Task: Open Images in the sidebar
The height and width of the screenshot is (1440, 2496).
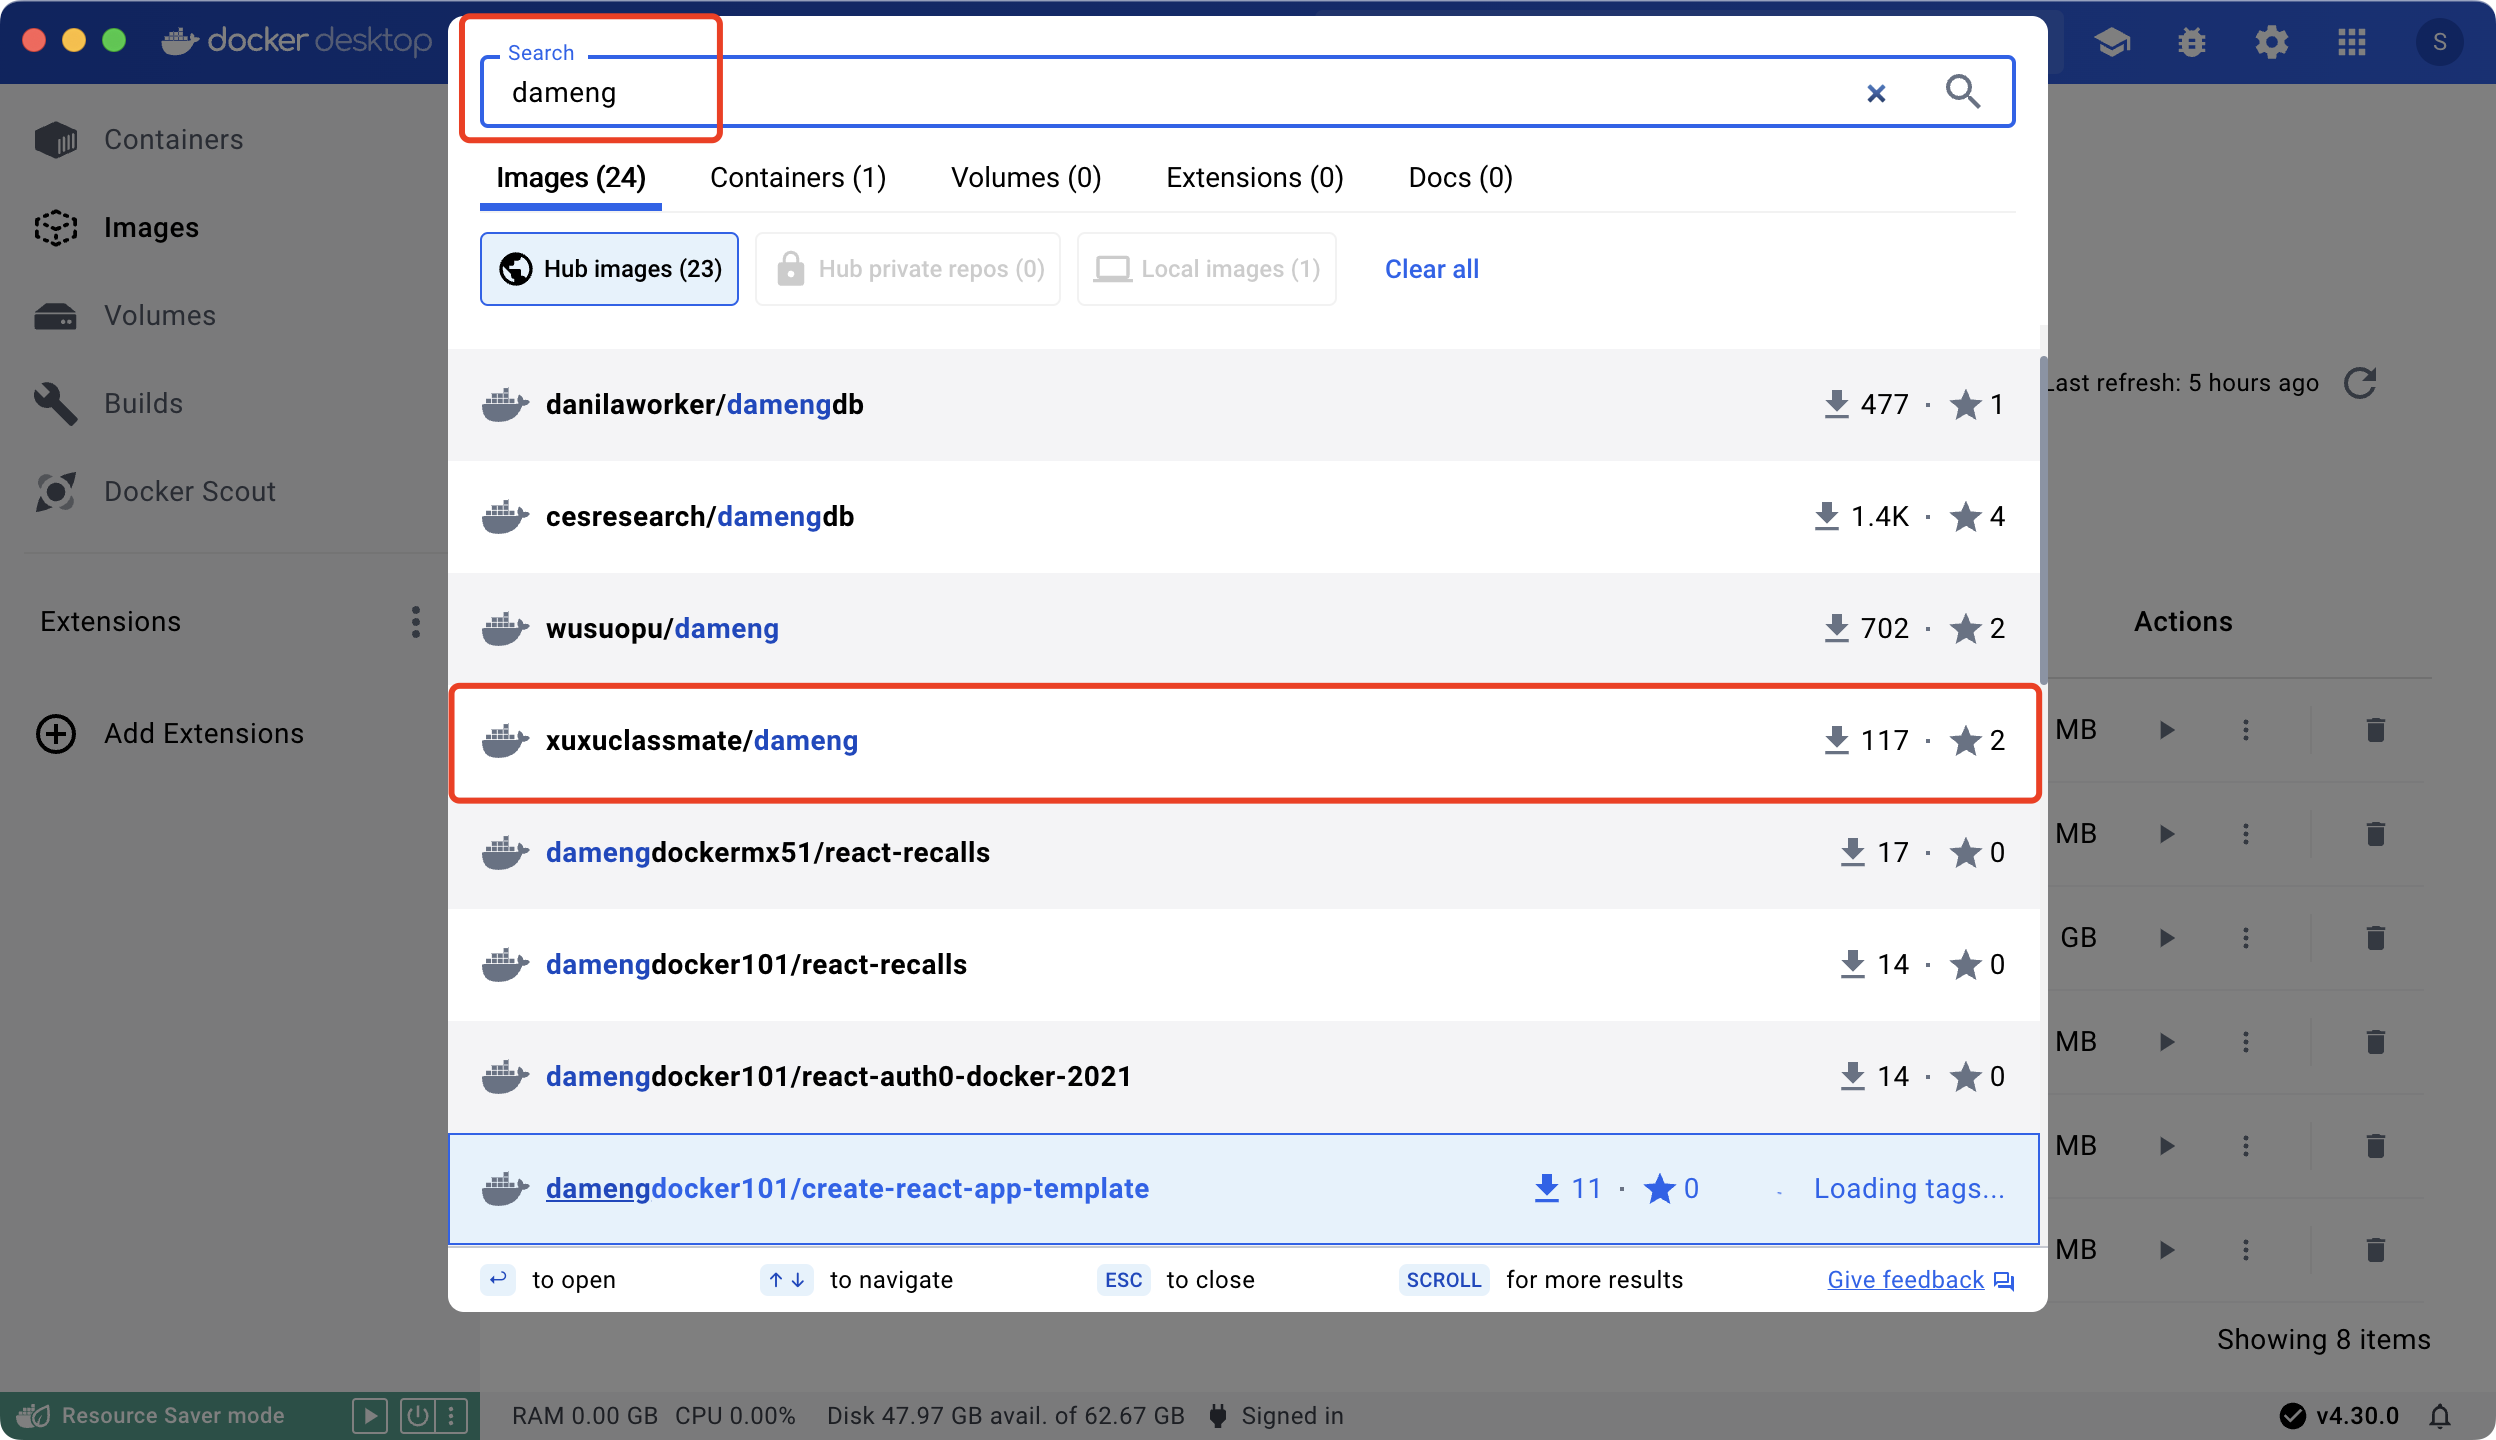Action: point(224,228)
